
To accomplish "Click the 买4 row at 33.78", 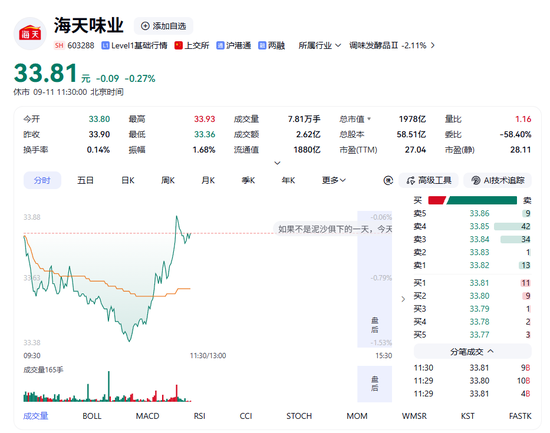I will (472, 322).
